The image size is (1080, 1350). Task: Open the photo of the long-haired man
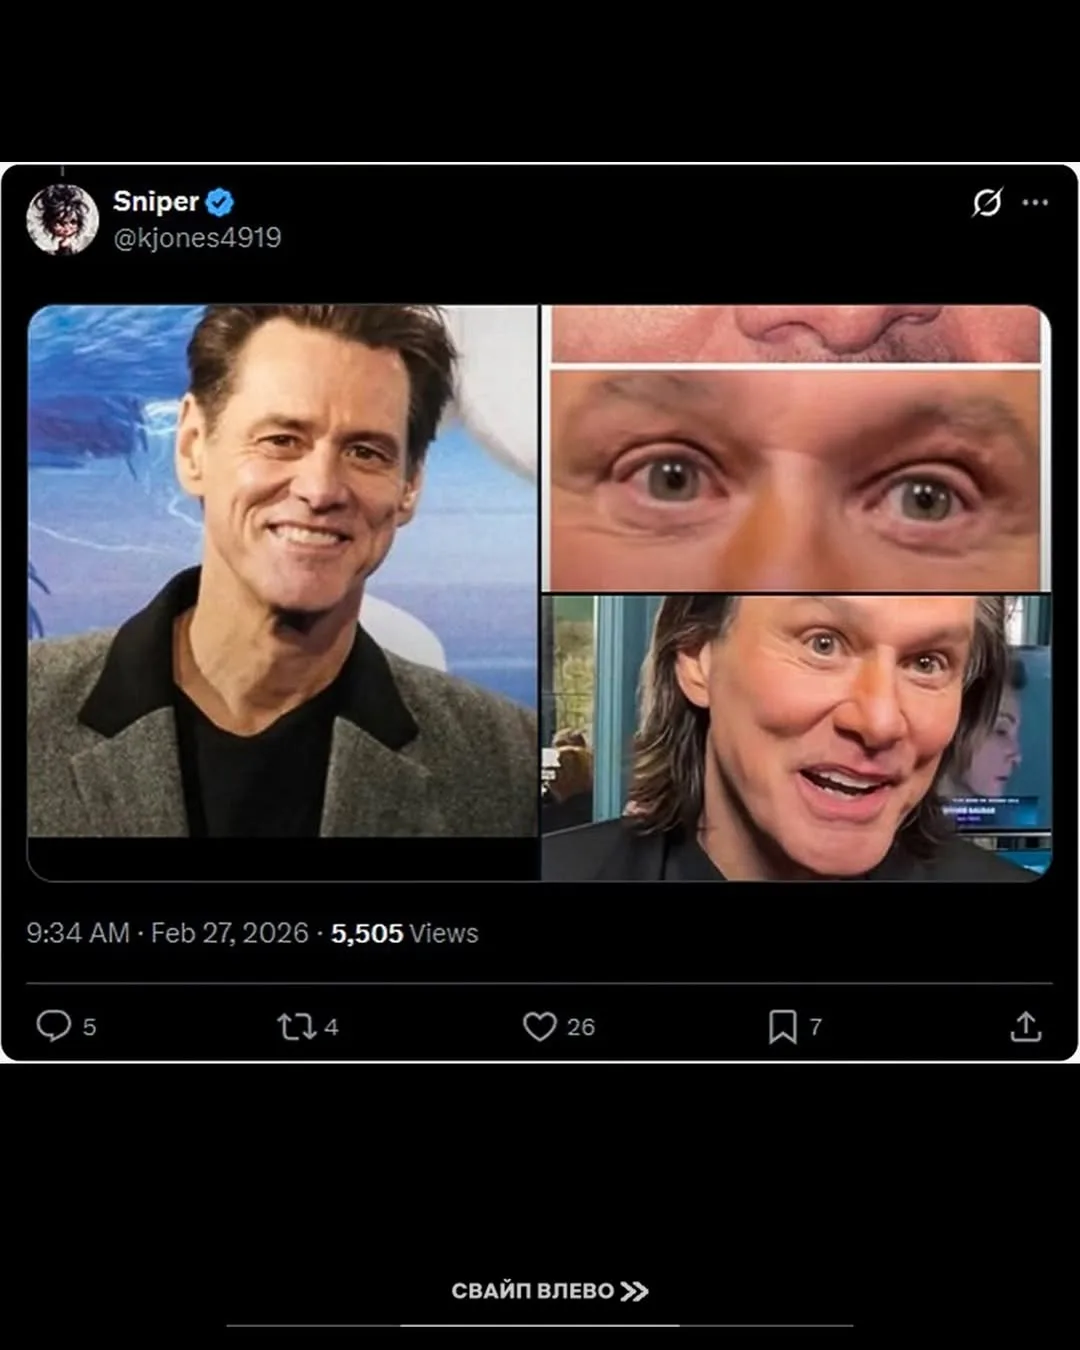pyautogui.click(x=796, y=738)
